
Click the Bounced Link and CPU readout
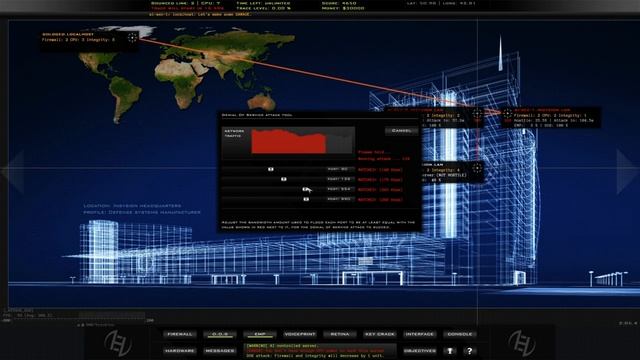[x=185, y=3]
